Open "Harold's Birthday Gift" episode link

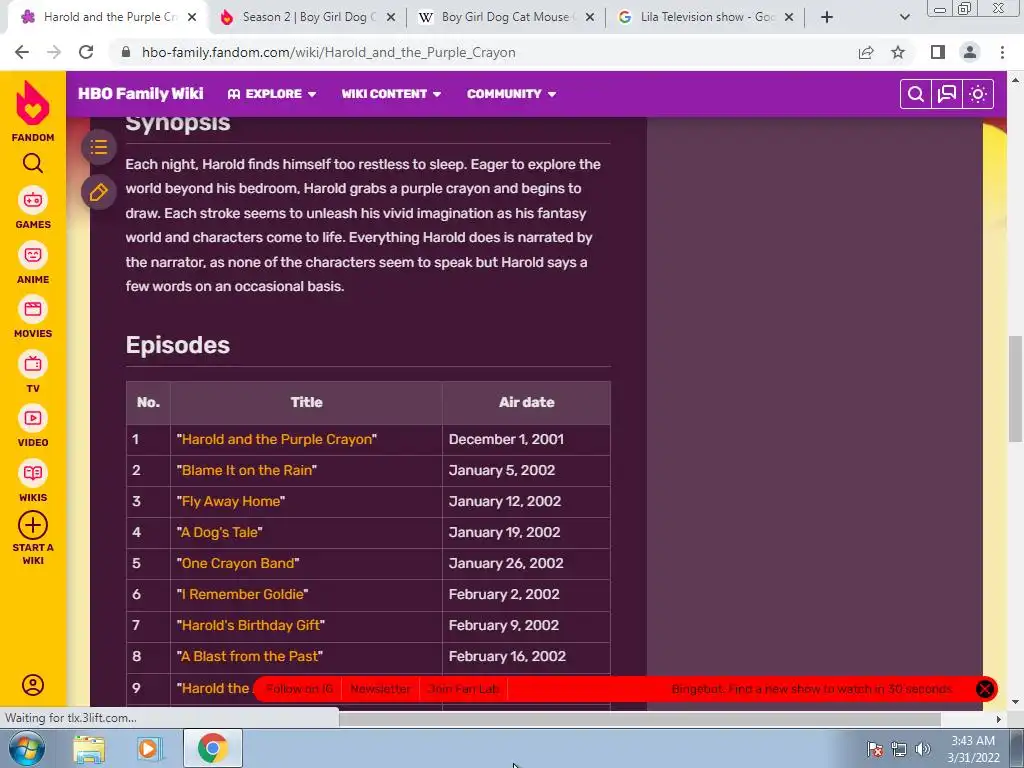pos(251,625)
